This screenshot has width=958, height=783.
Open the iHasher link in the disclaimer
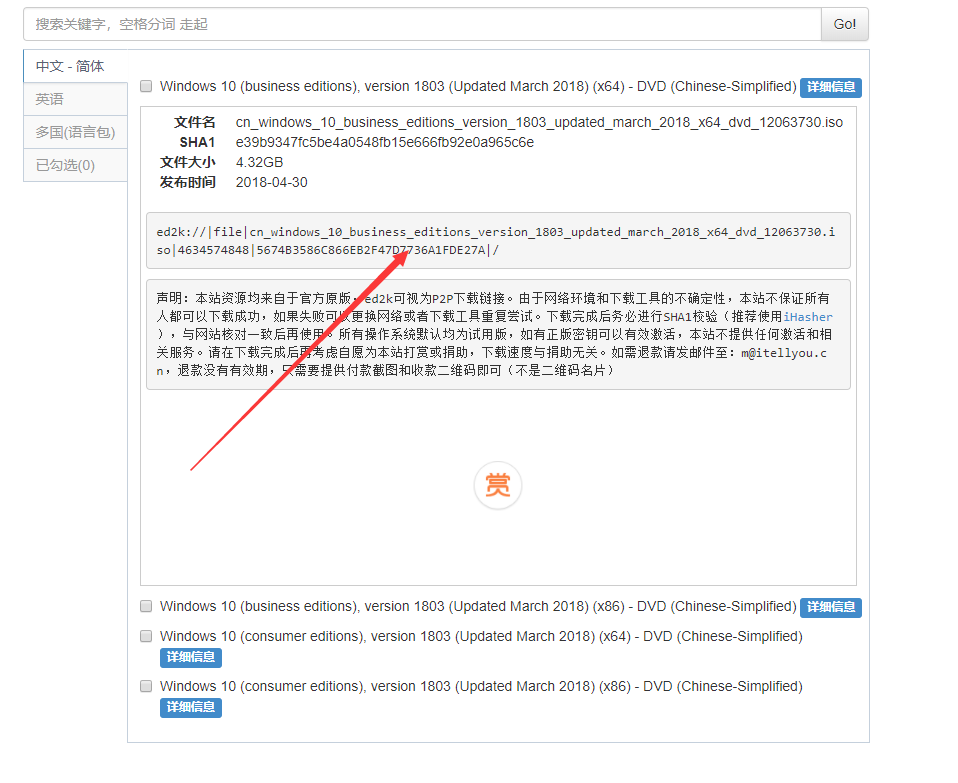click(808, 317)
